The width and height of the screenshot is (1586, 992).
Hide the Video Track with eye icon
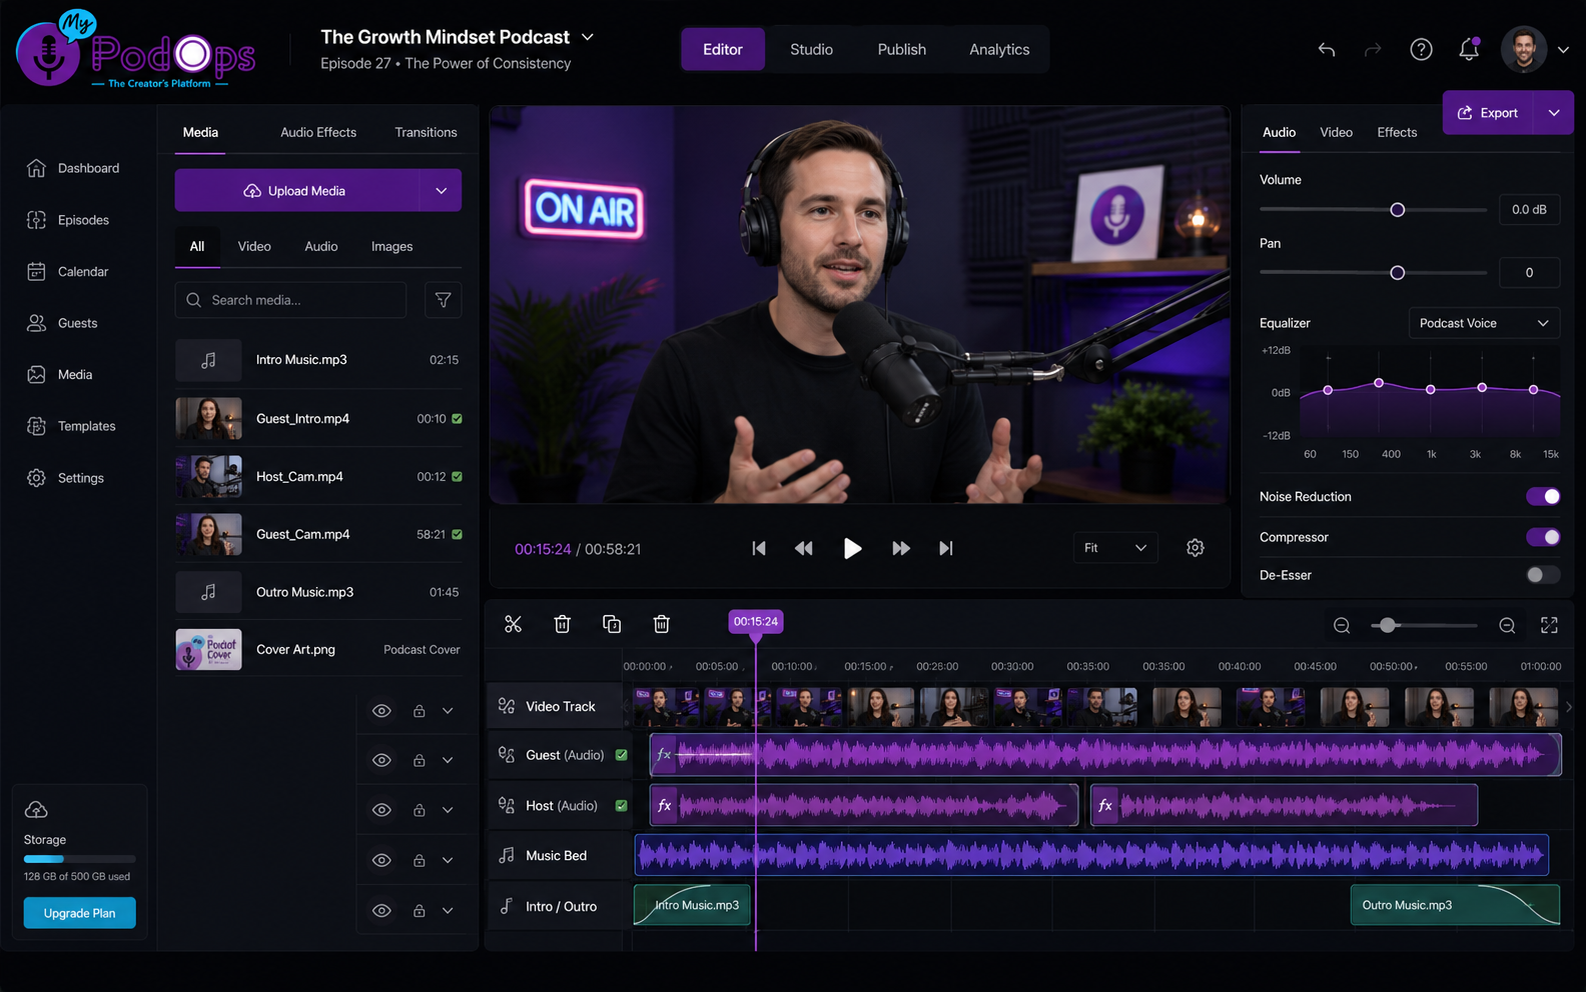click(382, 711)
